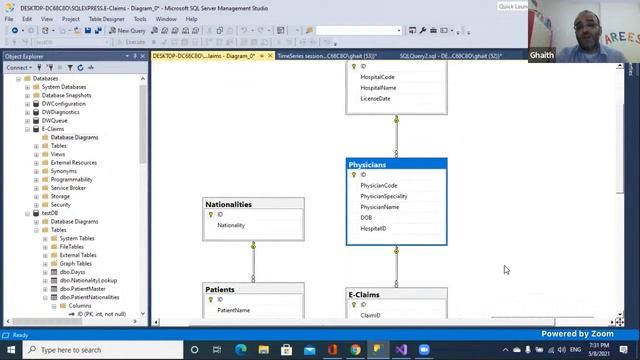Open the Object Explorer window position dropdown
This screenshot has width=640, height=360.
[x=127, y=56]
